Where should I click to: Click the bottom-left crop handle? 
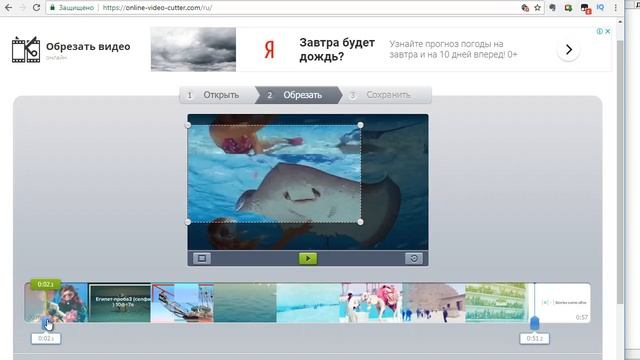coord(188,222)
